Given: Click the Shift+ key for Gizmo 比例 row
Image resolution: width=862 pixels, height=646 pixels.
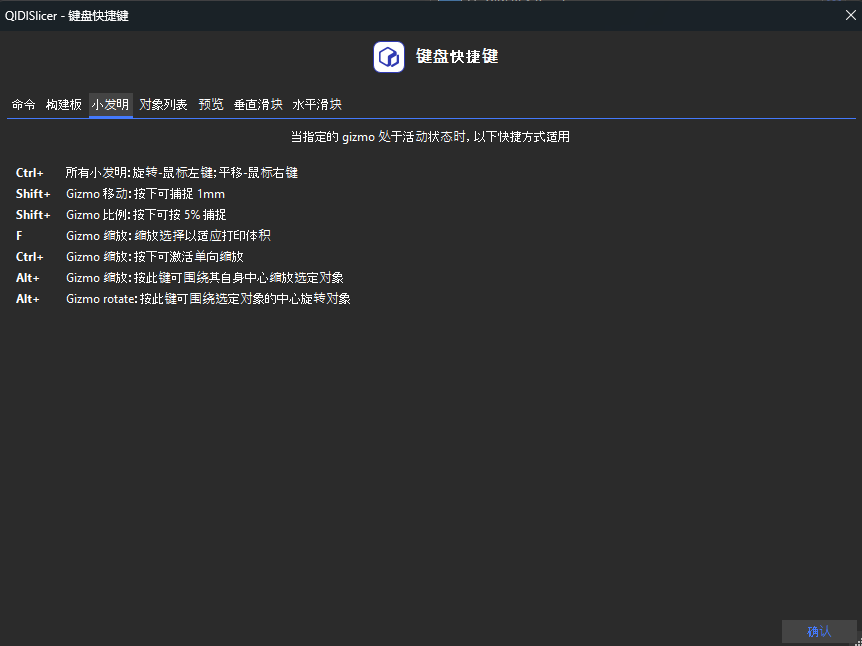Looking at the screenshot, I should point(33,214).
